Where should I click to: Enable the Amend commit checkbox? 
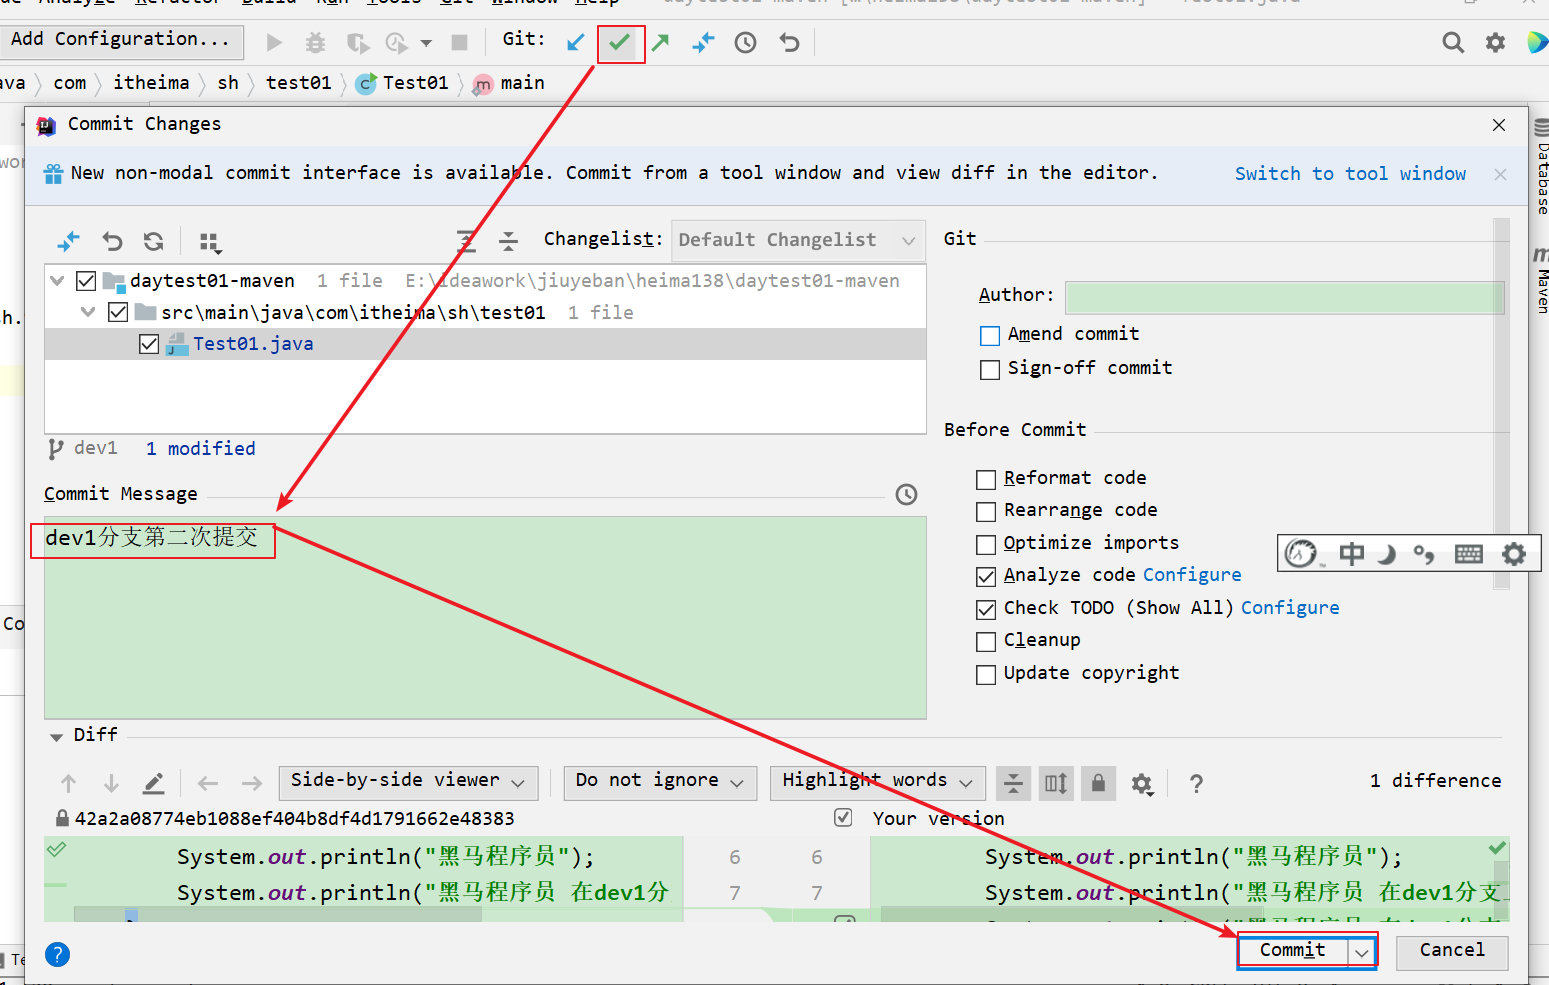[990, 336]
